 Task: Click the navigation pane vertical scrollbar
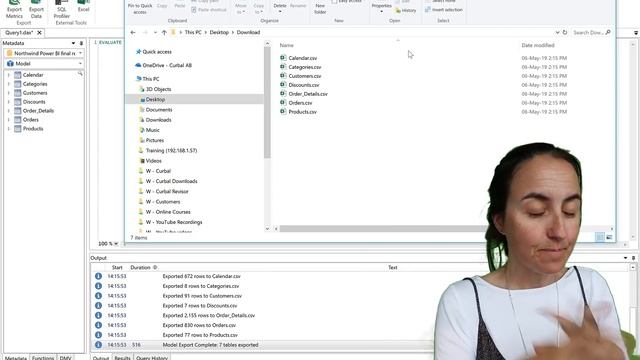(267, 102)
